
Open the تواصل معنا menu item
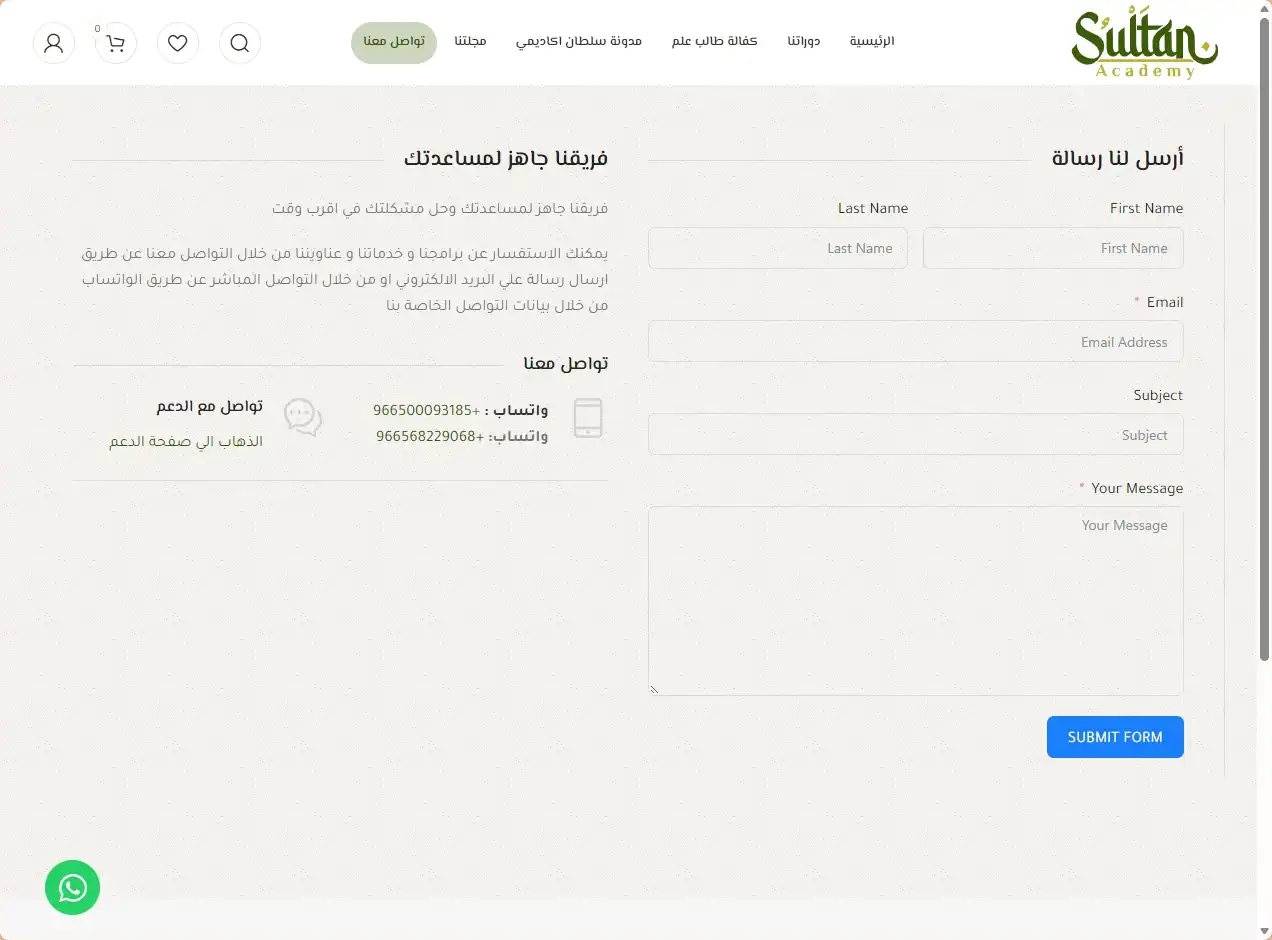[394, 42]
